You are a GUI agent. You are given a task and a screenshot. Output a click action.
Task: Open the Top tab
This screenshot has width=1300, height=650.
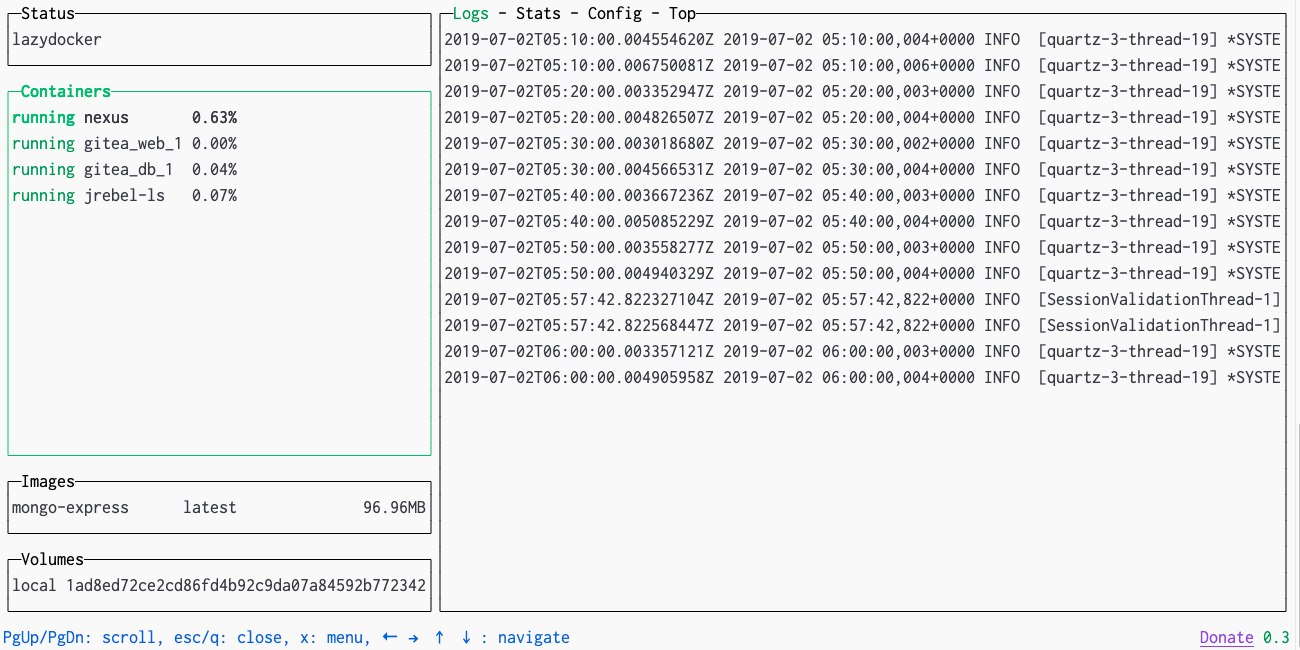(x=682, y=14)
